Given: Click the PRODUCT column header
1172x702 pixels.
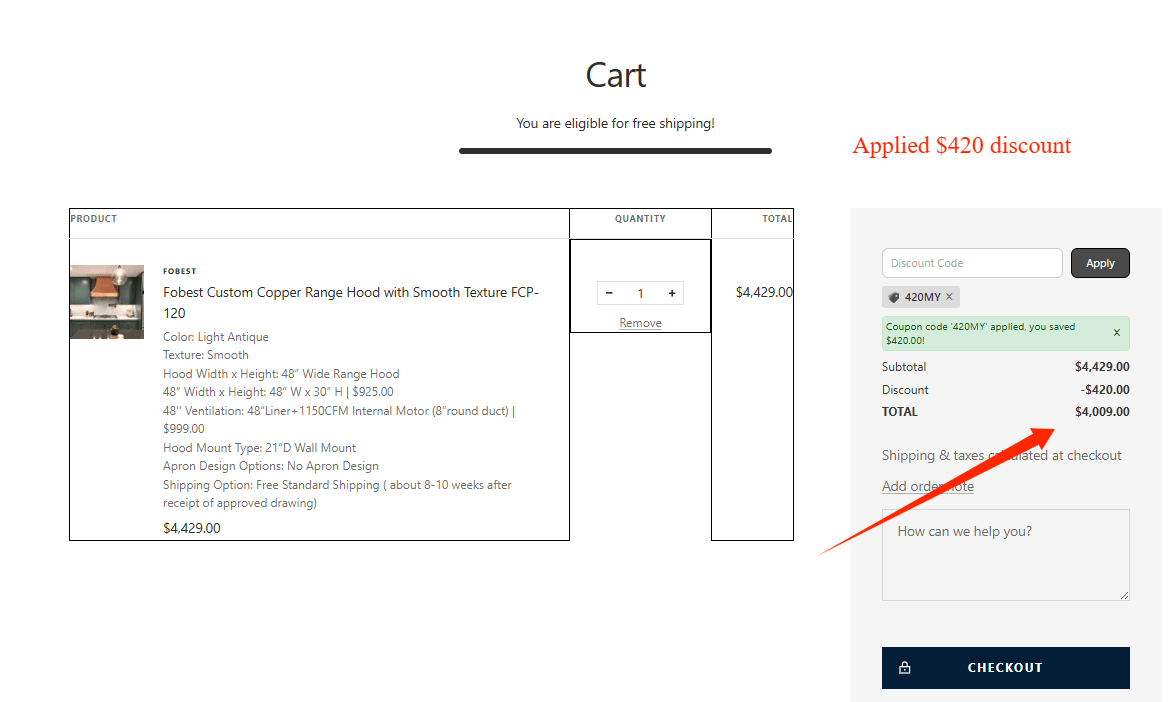Looking at the screenshot, I should pyautogui.click(x=93, y=218).
